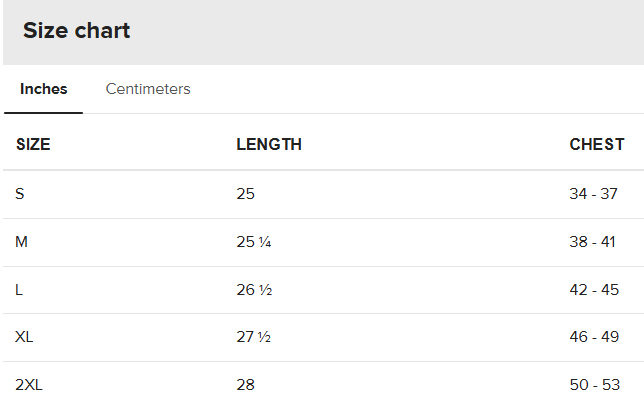644x406 pixels.
Task: Select the L size row label
Action: tap(19, 290)
